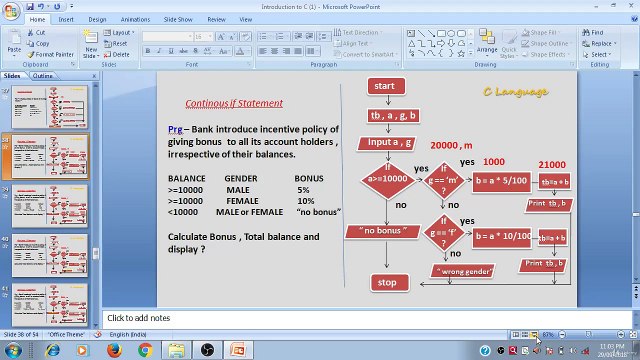Open the Layout dropdown
Viewport: 640px width, 360px height.
pyautogui.click(x=119, y=32)
